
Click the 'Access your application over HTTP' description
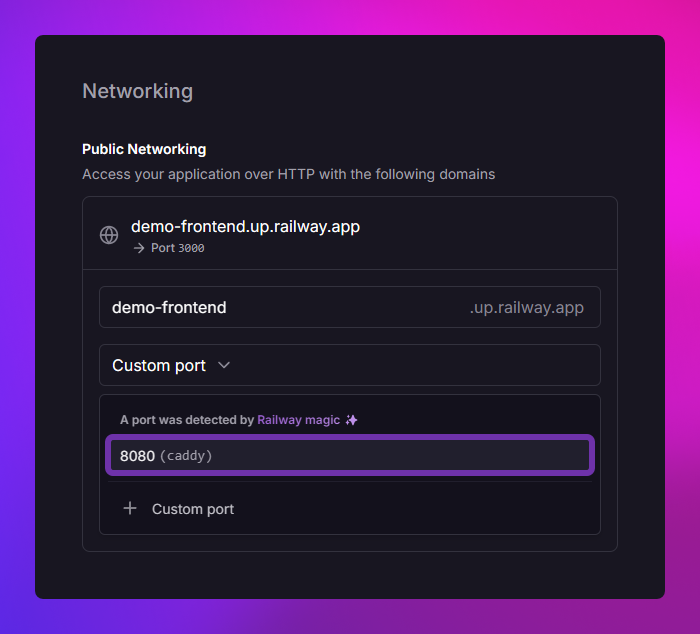[288, 174]
